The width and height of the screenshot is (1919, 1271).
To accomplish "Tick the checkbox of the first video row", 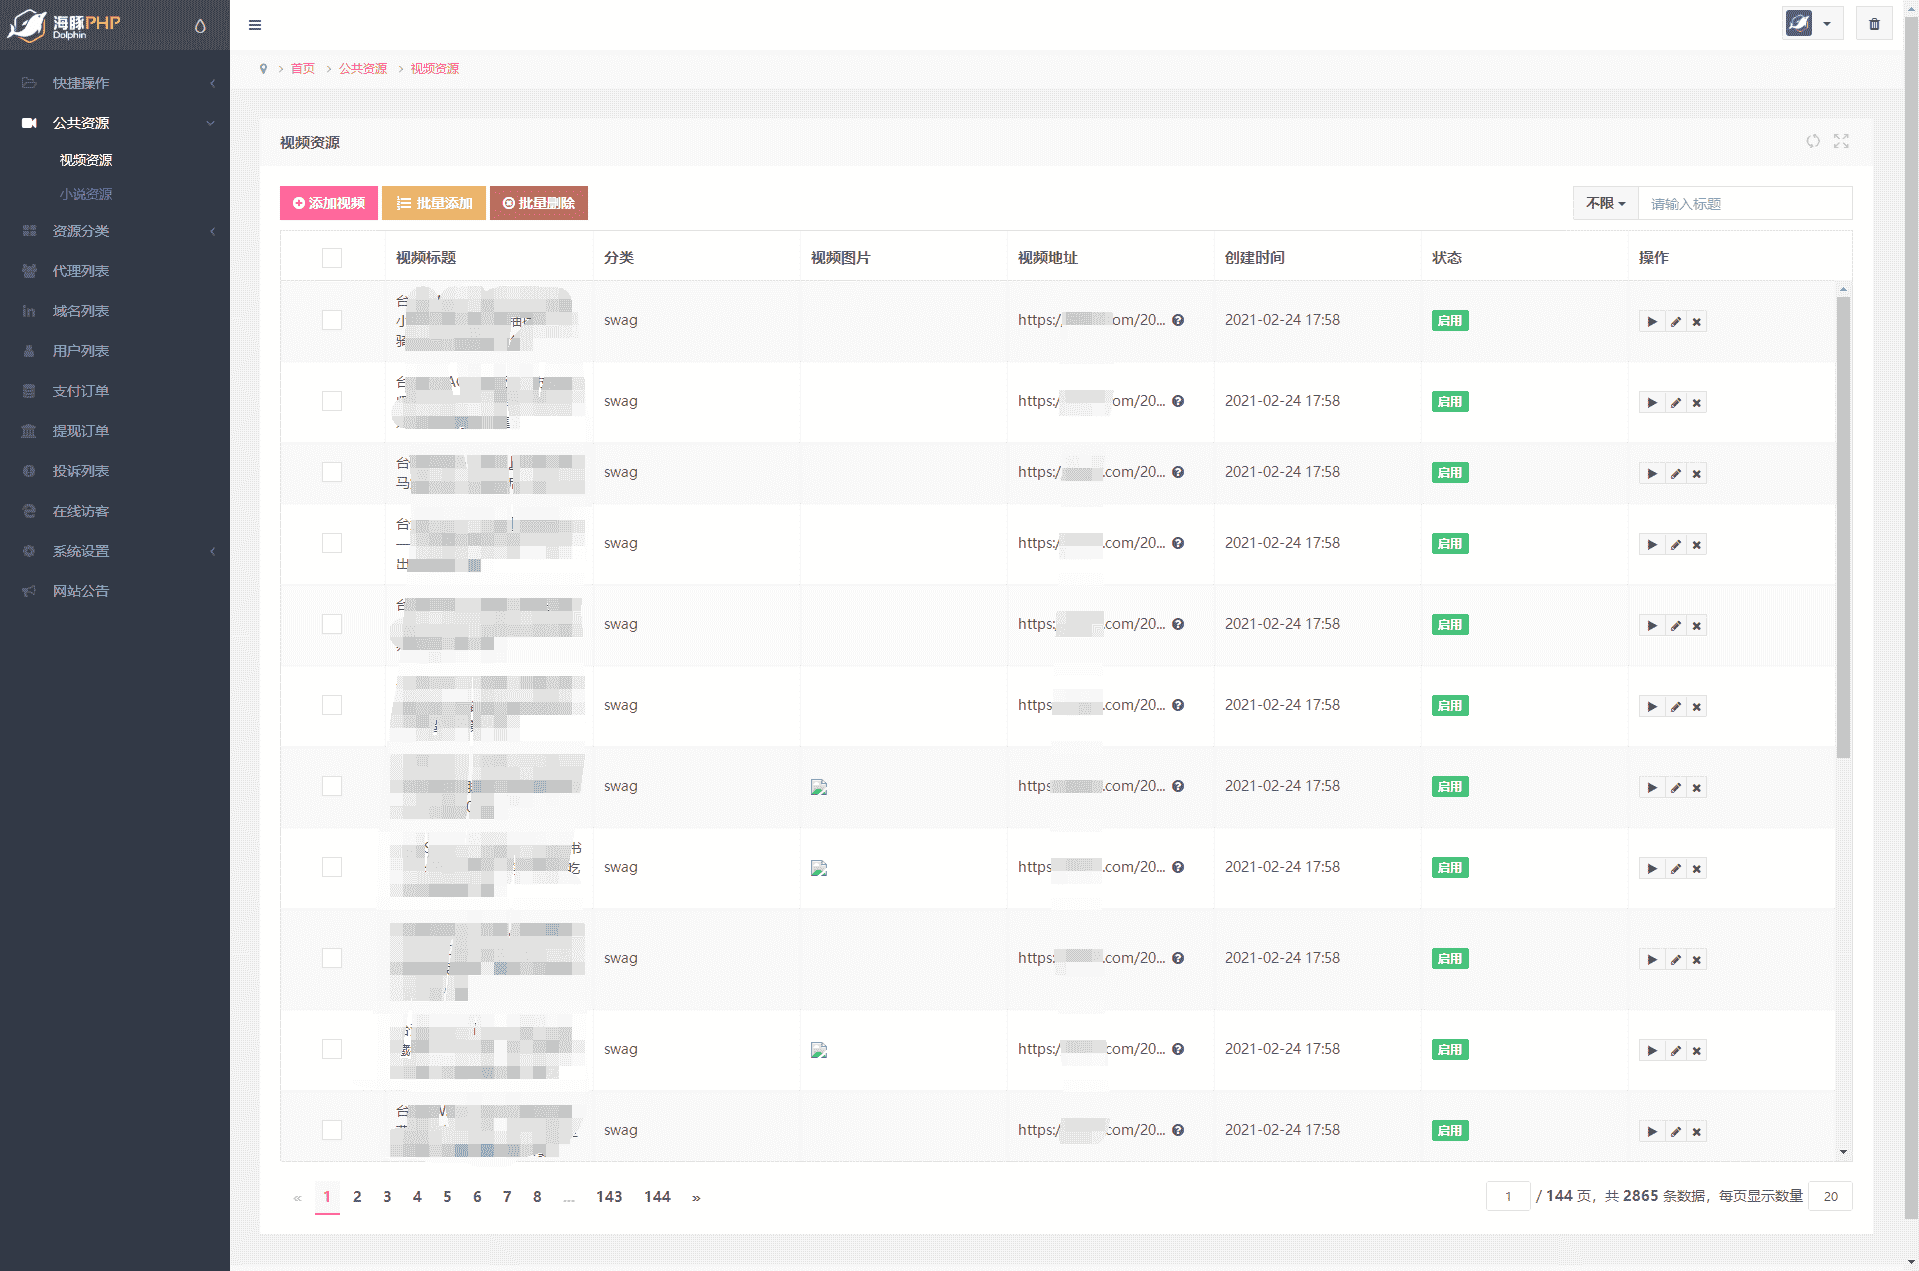I will [332, 320].
